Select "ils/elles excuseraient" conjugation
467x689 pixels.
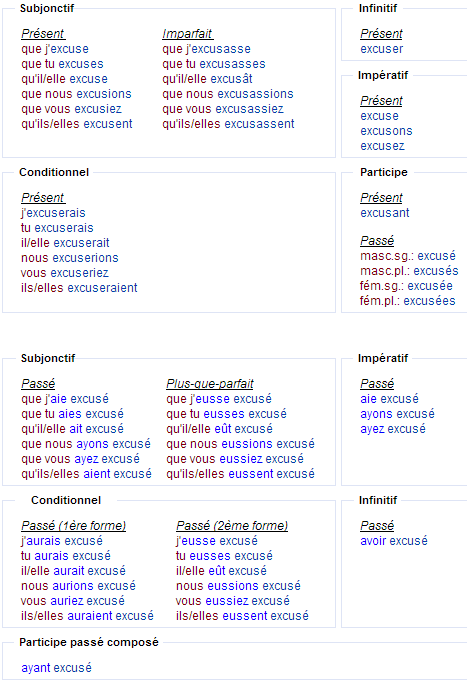pos(79,288)
